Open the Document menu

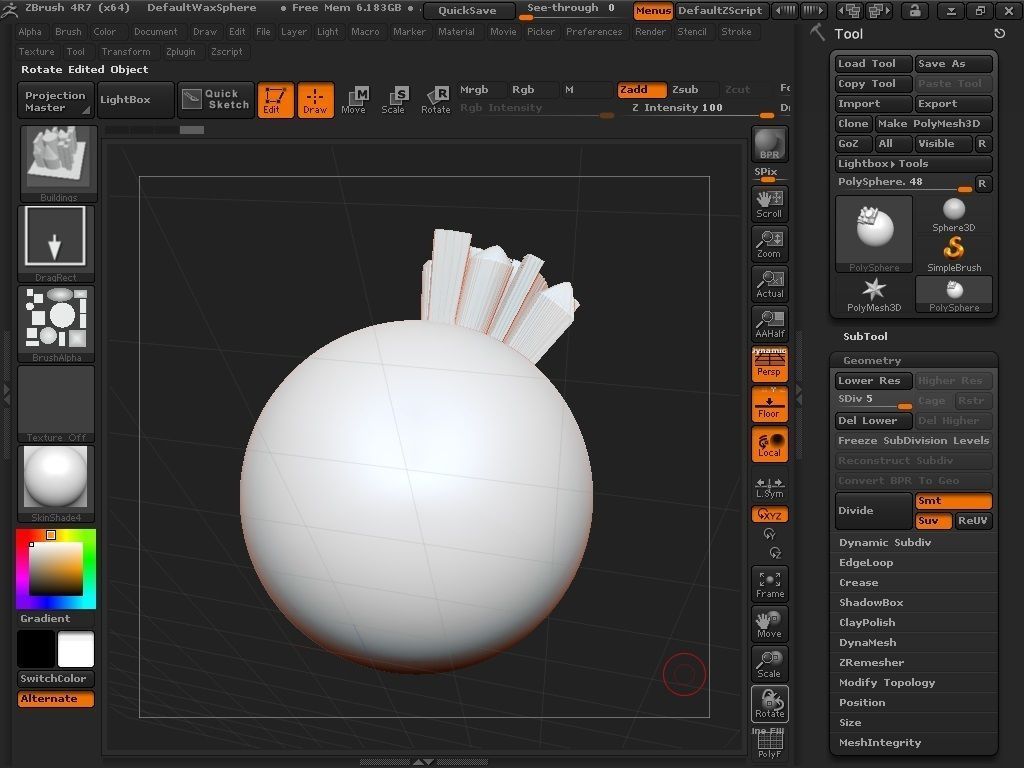(x=155, y=31)
